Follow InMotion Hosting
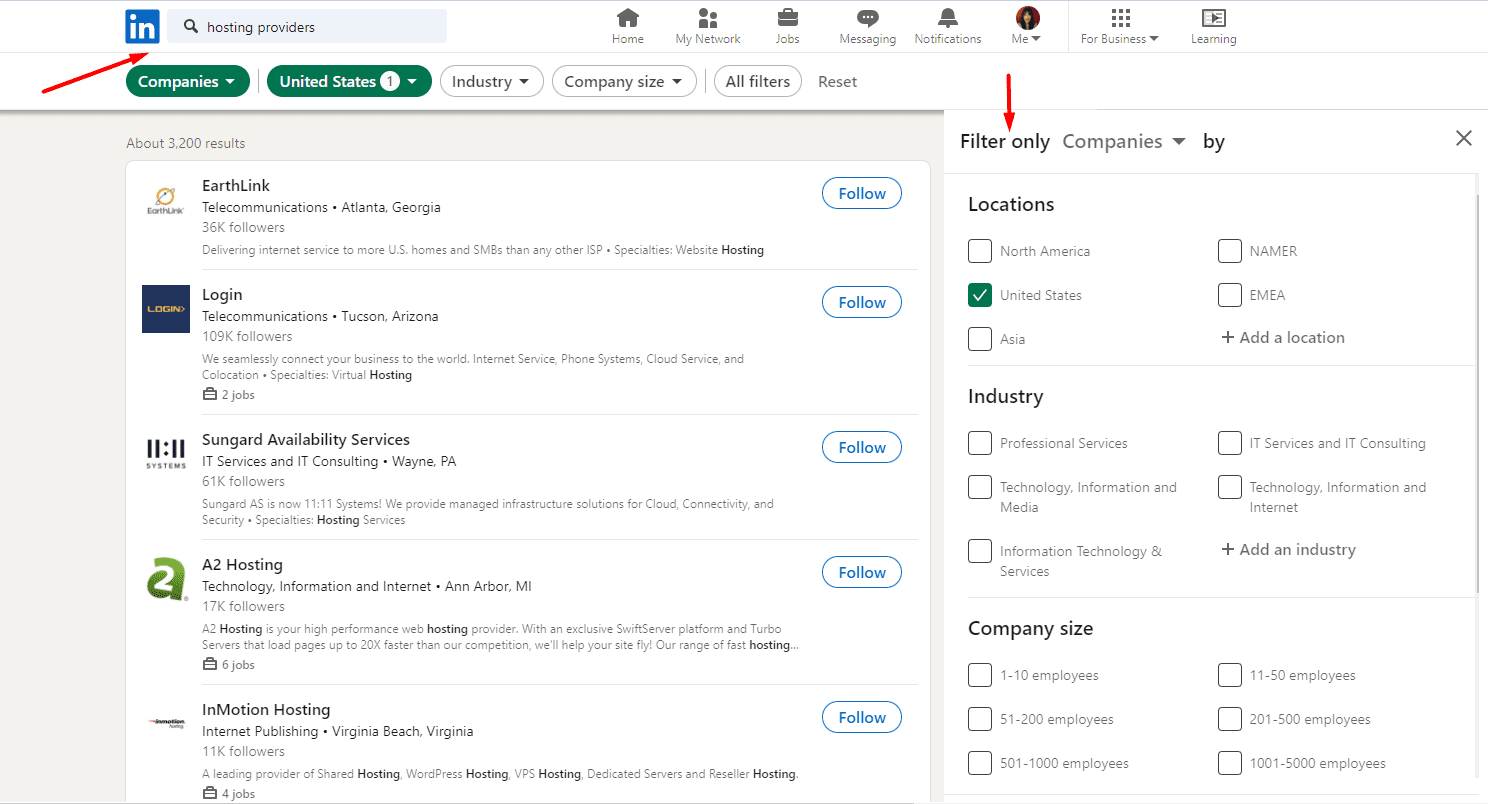This screenshot has width=1488, height=804. pyautogui.click(x=862, y=717)
